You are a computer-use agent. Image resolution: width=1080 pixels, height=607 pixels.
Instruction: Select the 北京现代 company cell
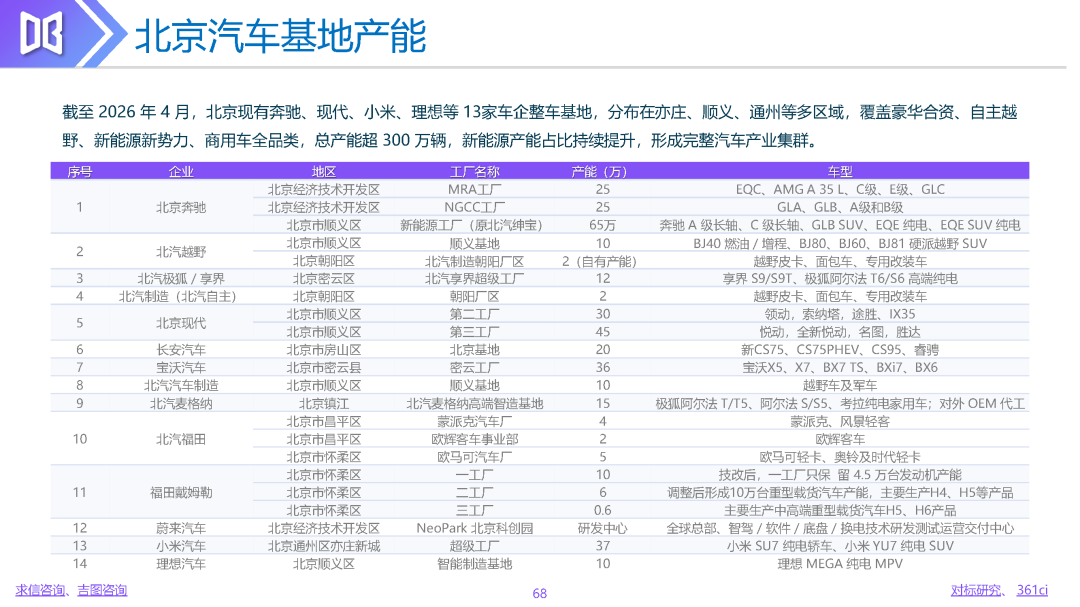coord(181,323)
